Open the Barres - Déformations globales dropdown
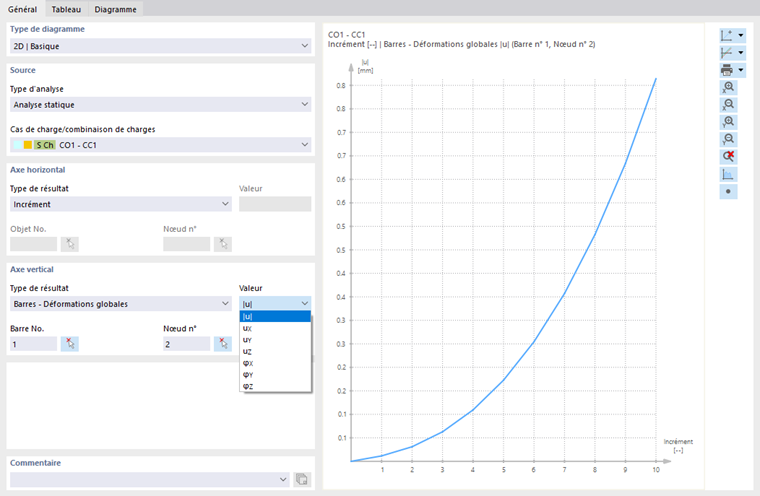760x496 pixels. pos(121,304)
